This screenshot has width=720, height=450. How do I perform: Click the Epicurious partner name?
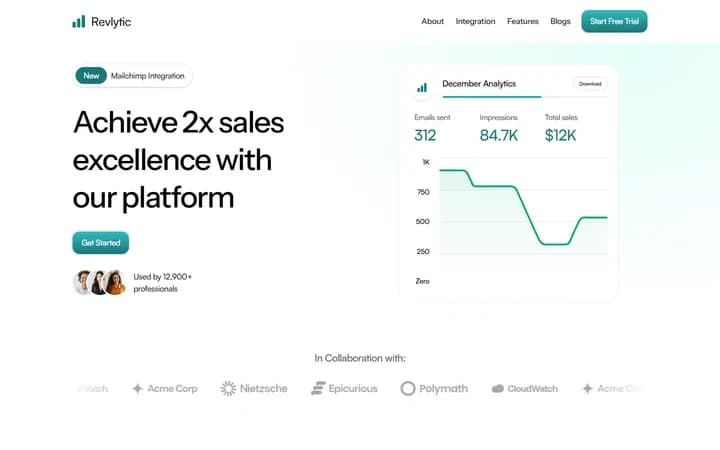click(x=353, y=388)
